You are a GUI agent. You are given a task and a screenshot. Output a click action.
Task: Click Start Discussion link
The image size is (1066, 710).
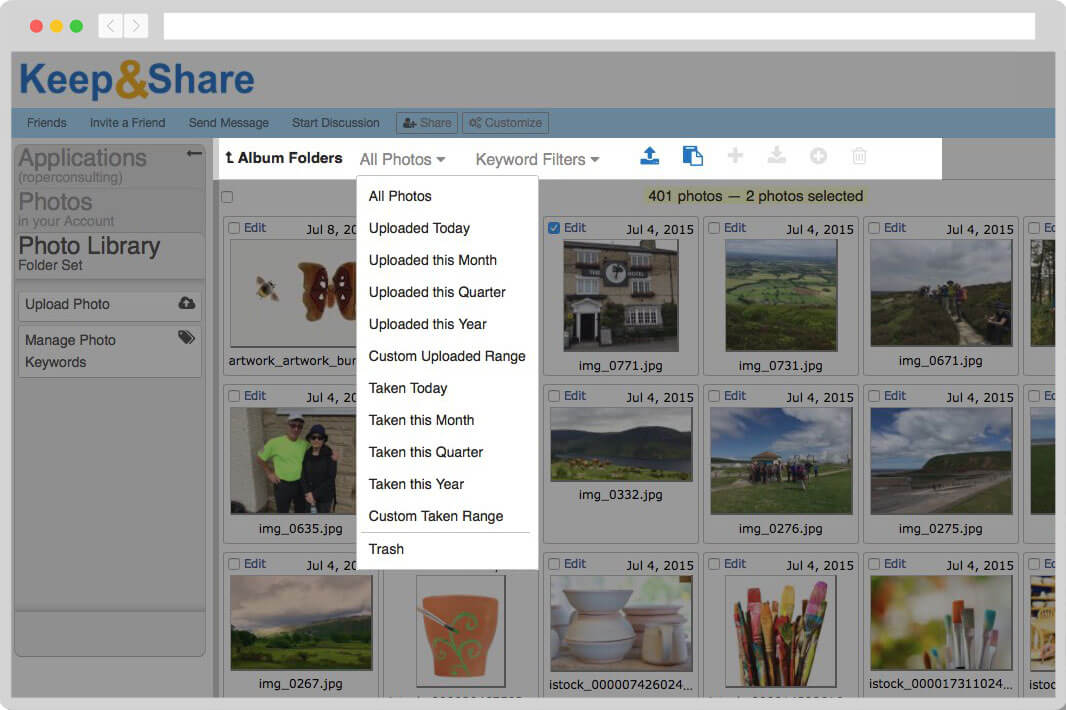tap(336, 123)
